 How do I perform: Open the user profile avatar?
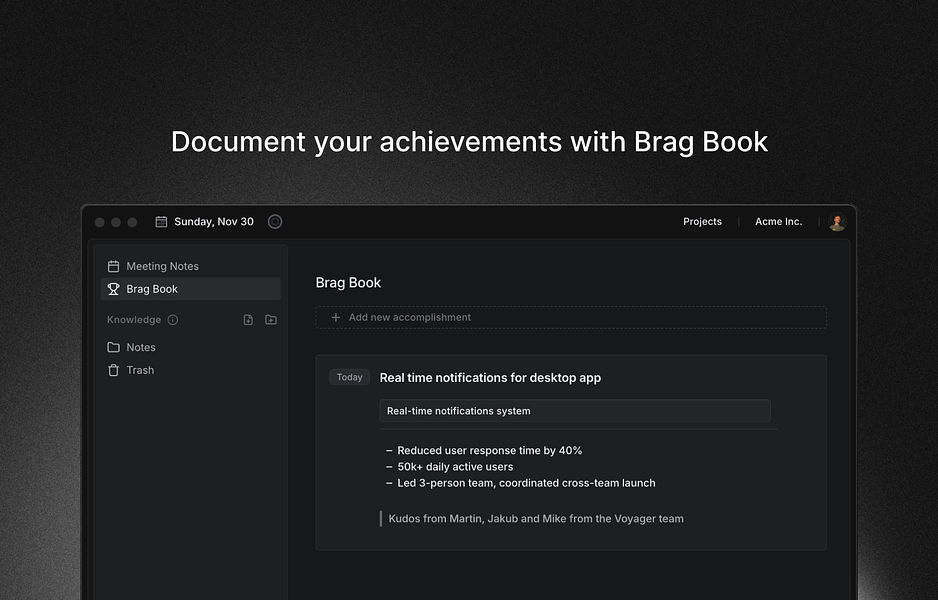click(x=837, y=222)
